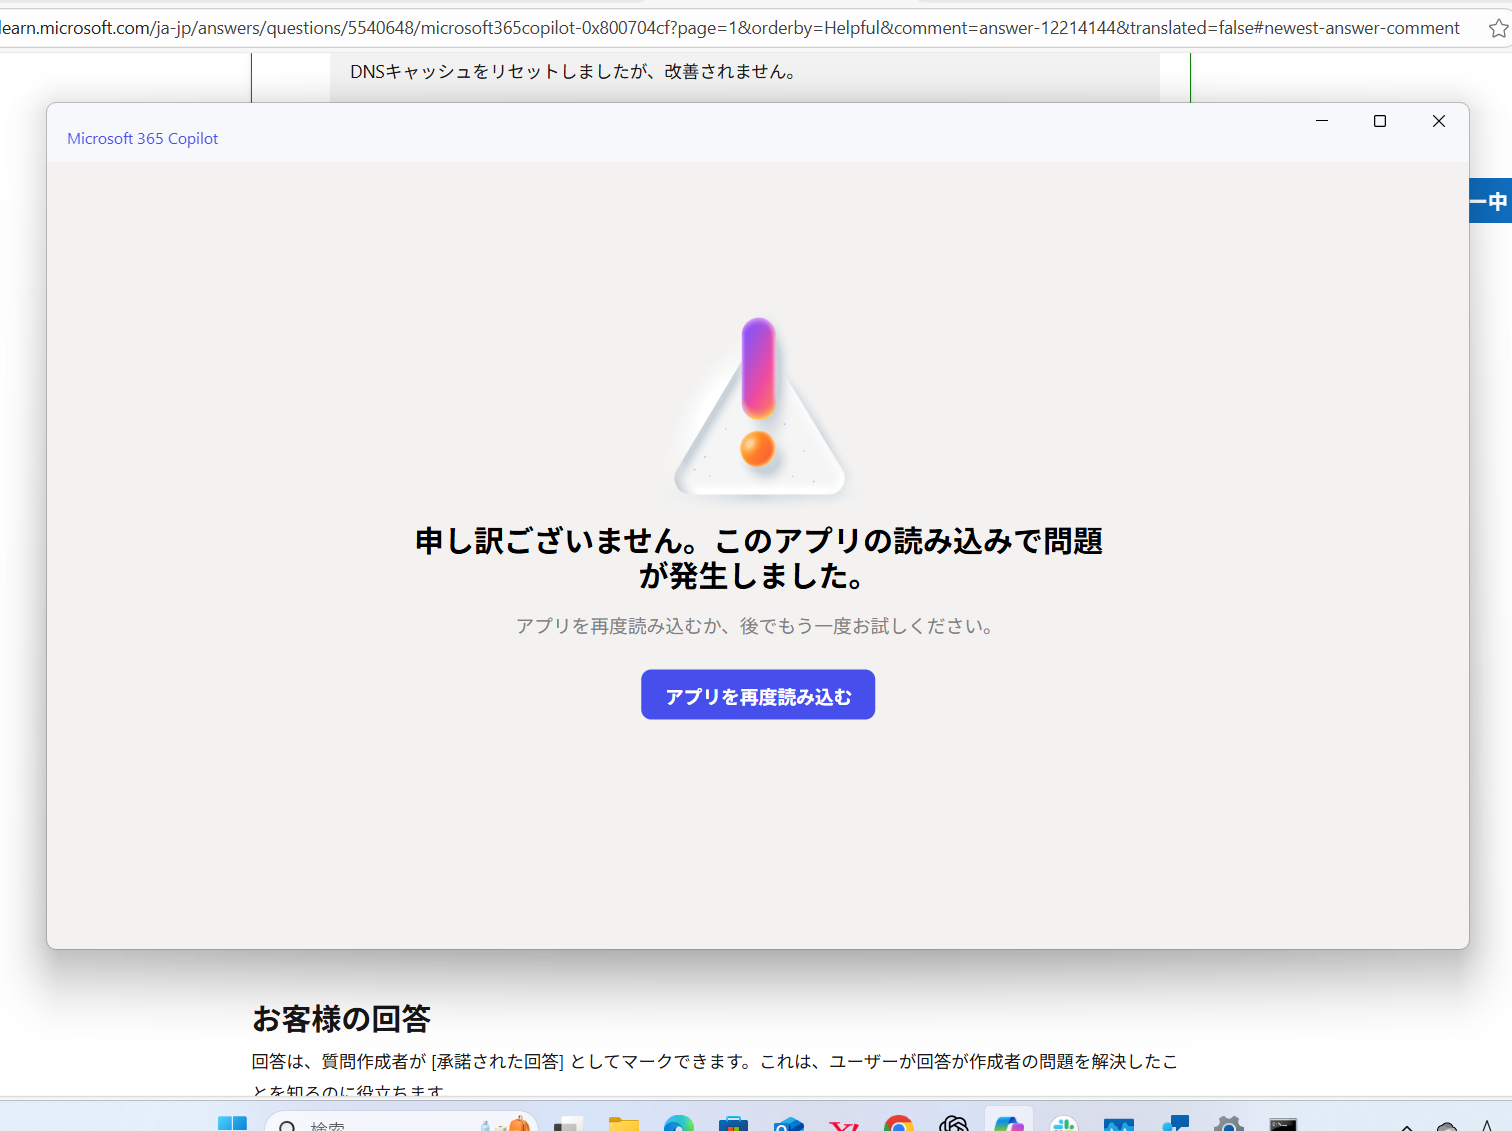Click the アプリを再度読み込む button
The image size is (1512, 1131).
[757, 694]
